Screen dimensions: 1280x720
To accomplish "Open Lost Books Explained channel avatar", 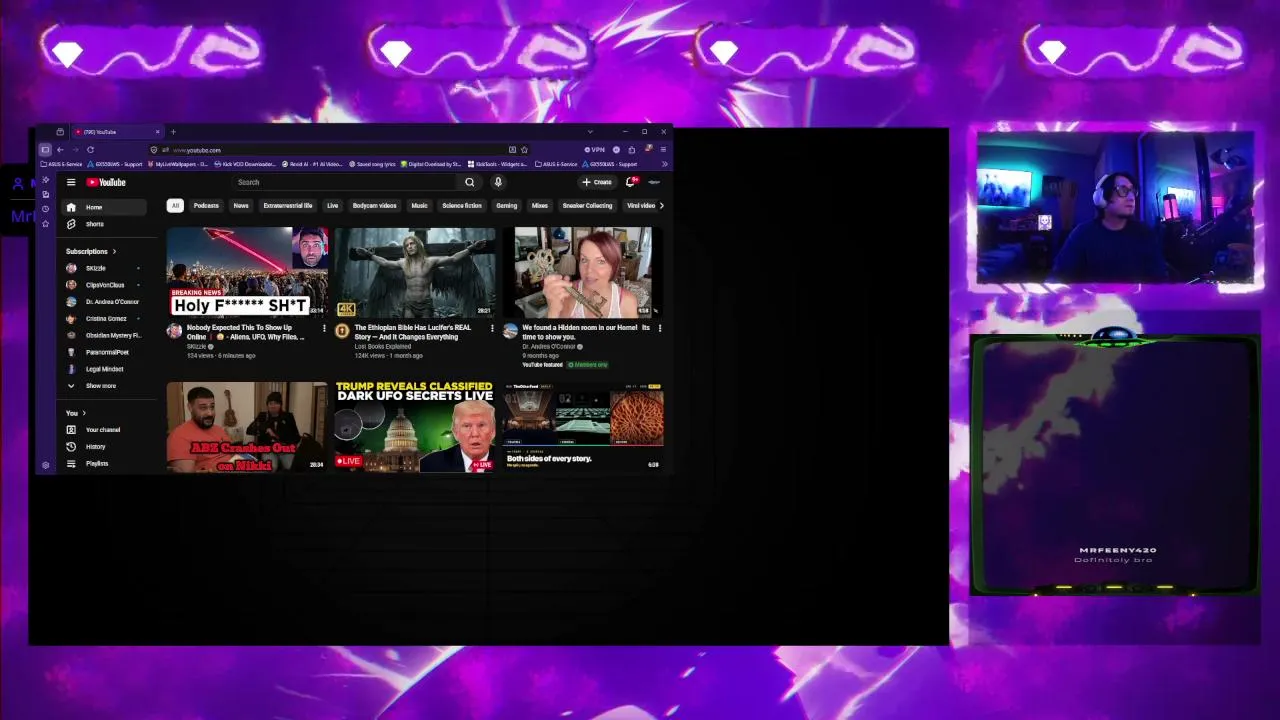I will [342, 331].
